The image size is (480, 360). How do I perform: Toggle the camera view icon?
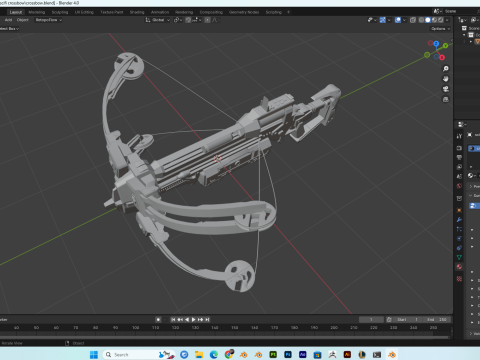click(446, 89)
